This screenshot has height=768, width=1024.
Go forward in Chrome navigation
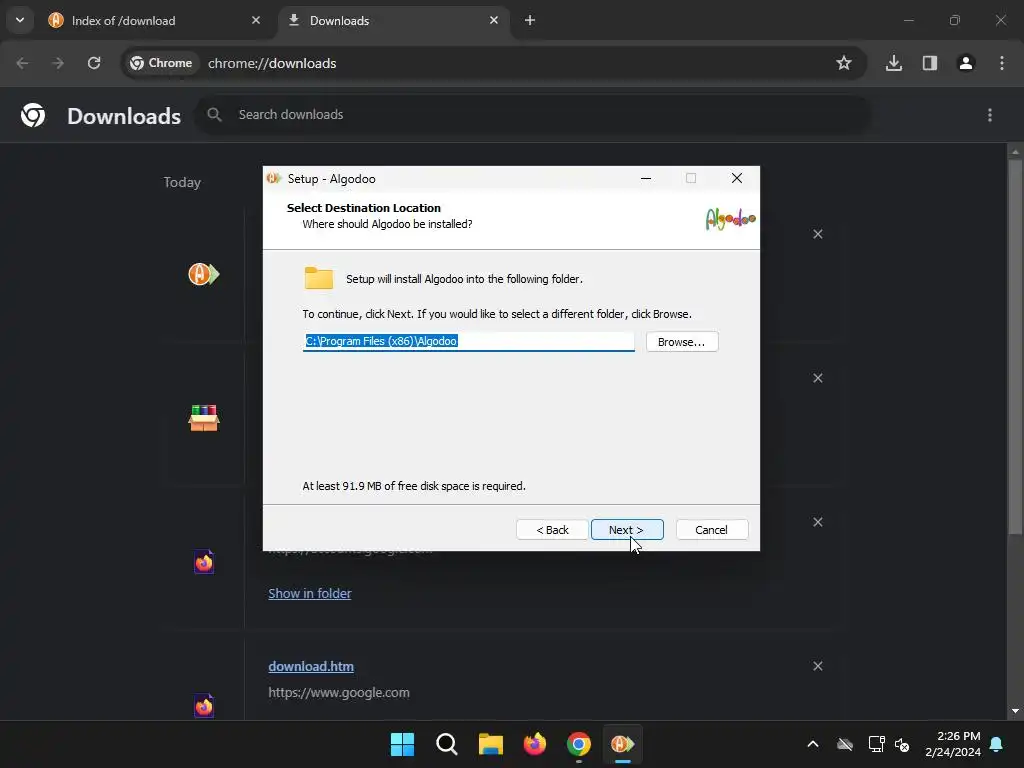click(x=58, y=63)
